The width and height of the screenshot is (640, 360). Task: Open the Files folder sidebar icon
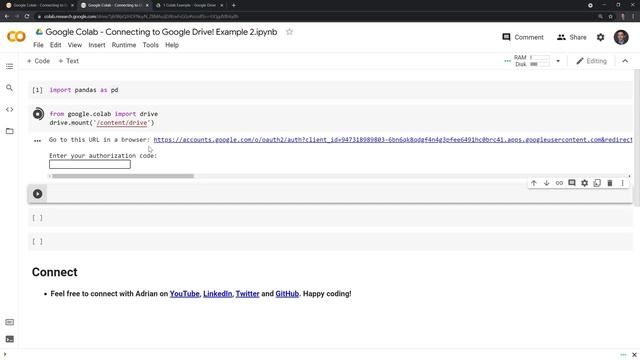click(x=9, y=131)
